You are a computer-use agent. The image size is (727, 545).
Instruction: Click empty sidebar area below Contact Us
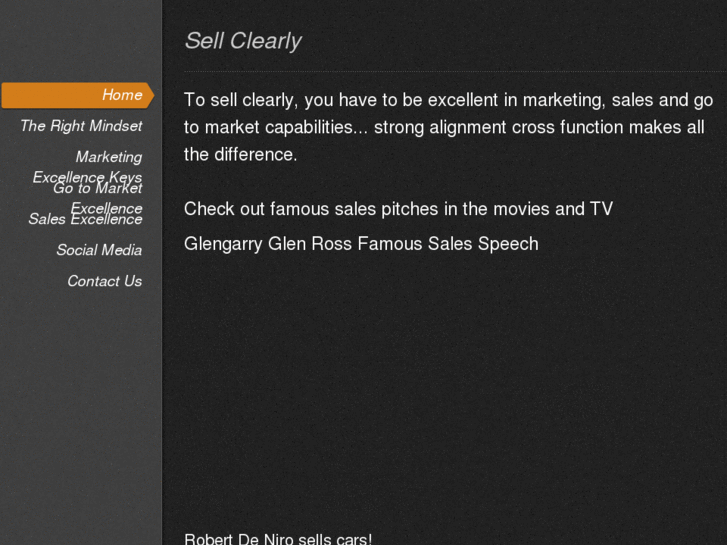[80, 420]
